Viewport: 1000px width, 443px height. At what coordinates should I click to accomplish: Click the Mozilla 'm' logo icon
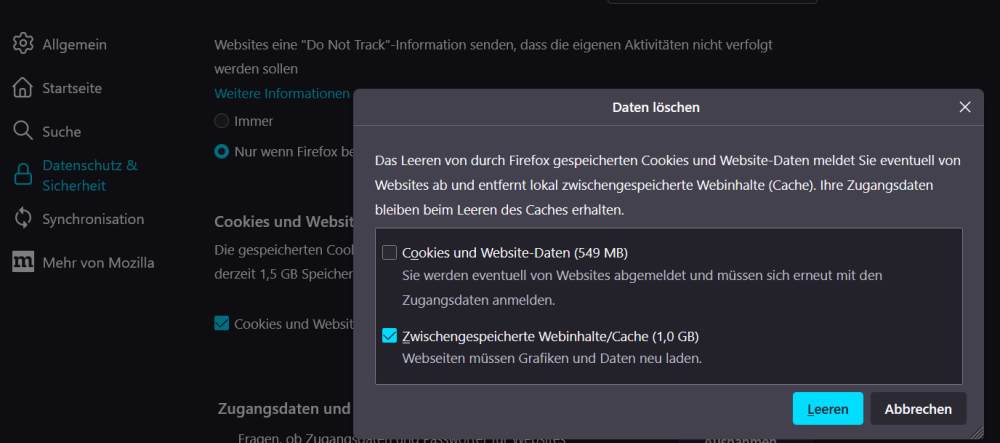tap(23, 263)
